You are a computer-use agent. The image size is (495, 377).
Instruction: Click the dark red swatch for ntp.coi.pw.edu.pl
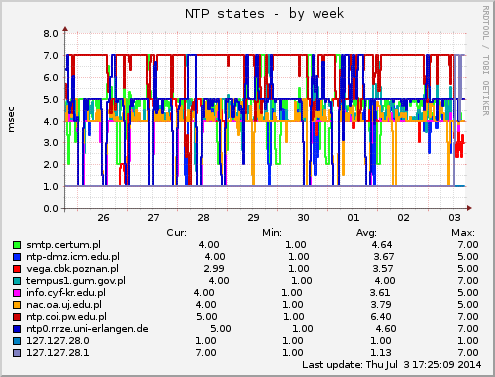(17, 317)
